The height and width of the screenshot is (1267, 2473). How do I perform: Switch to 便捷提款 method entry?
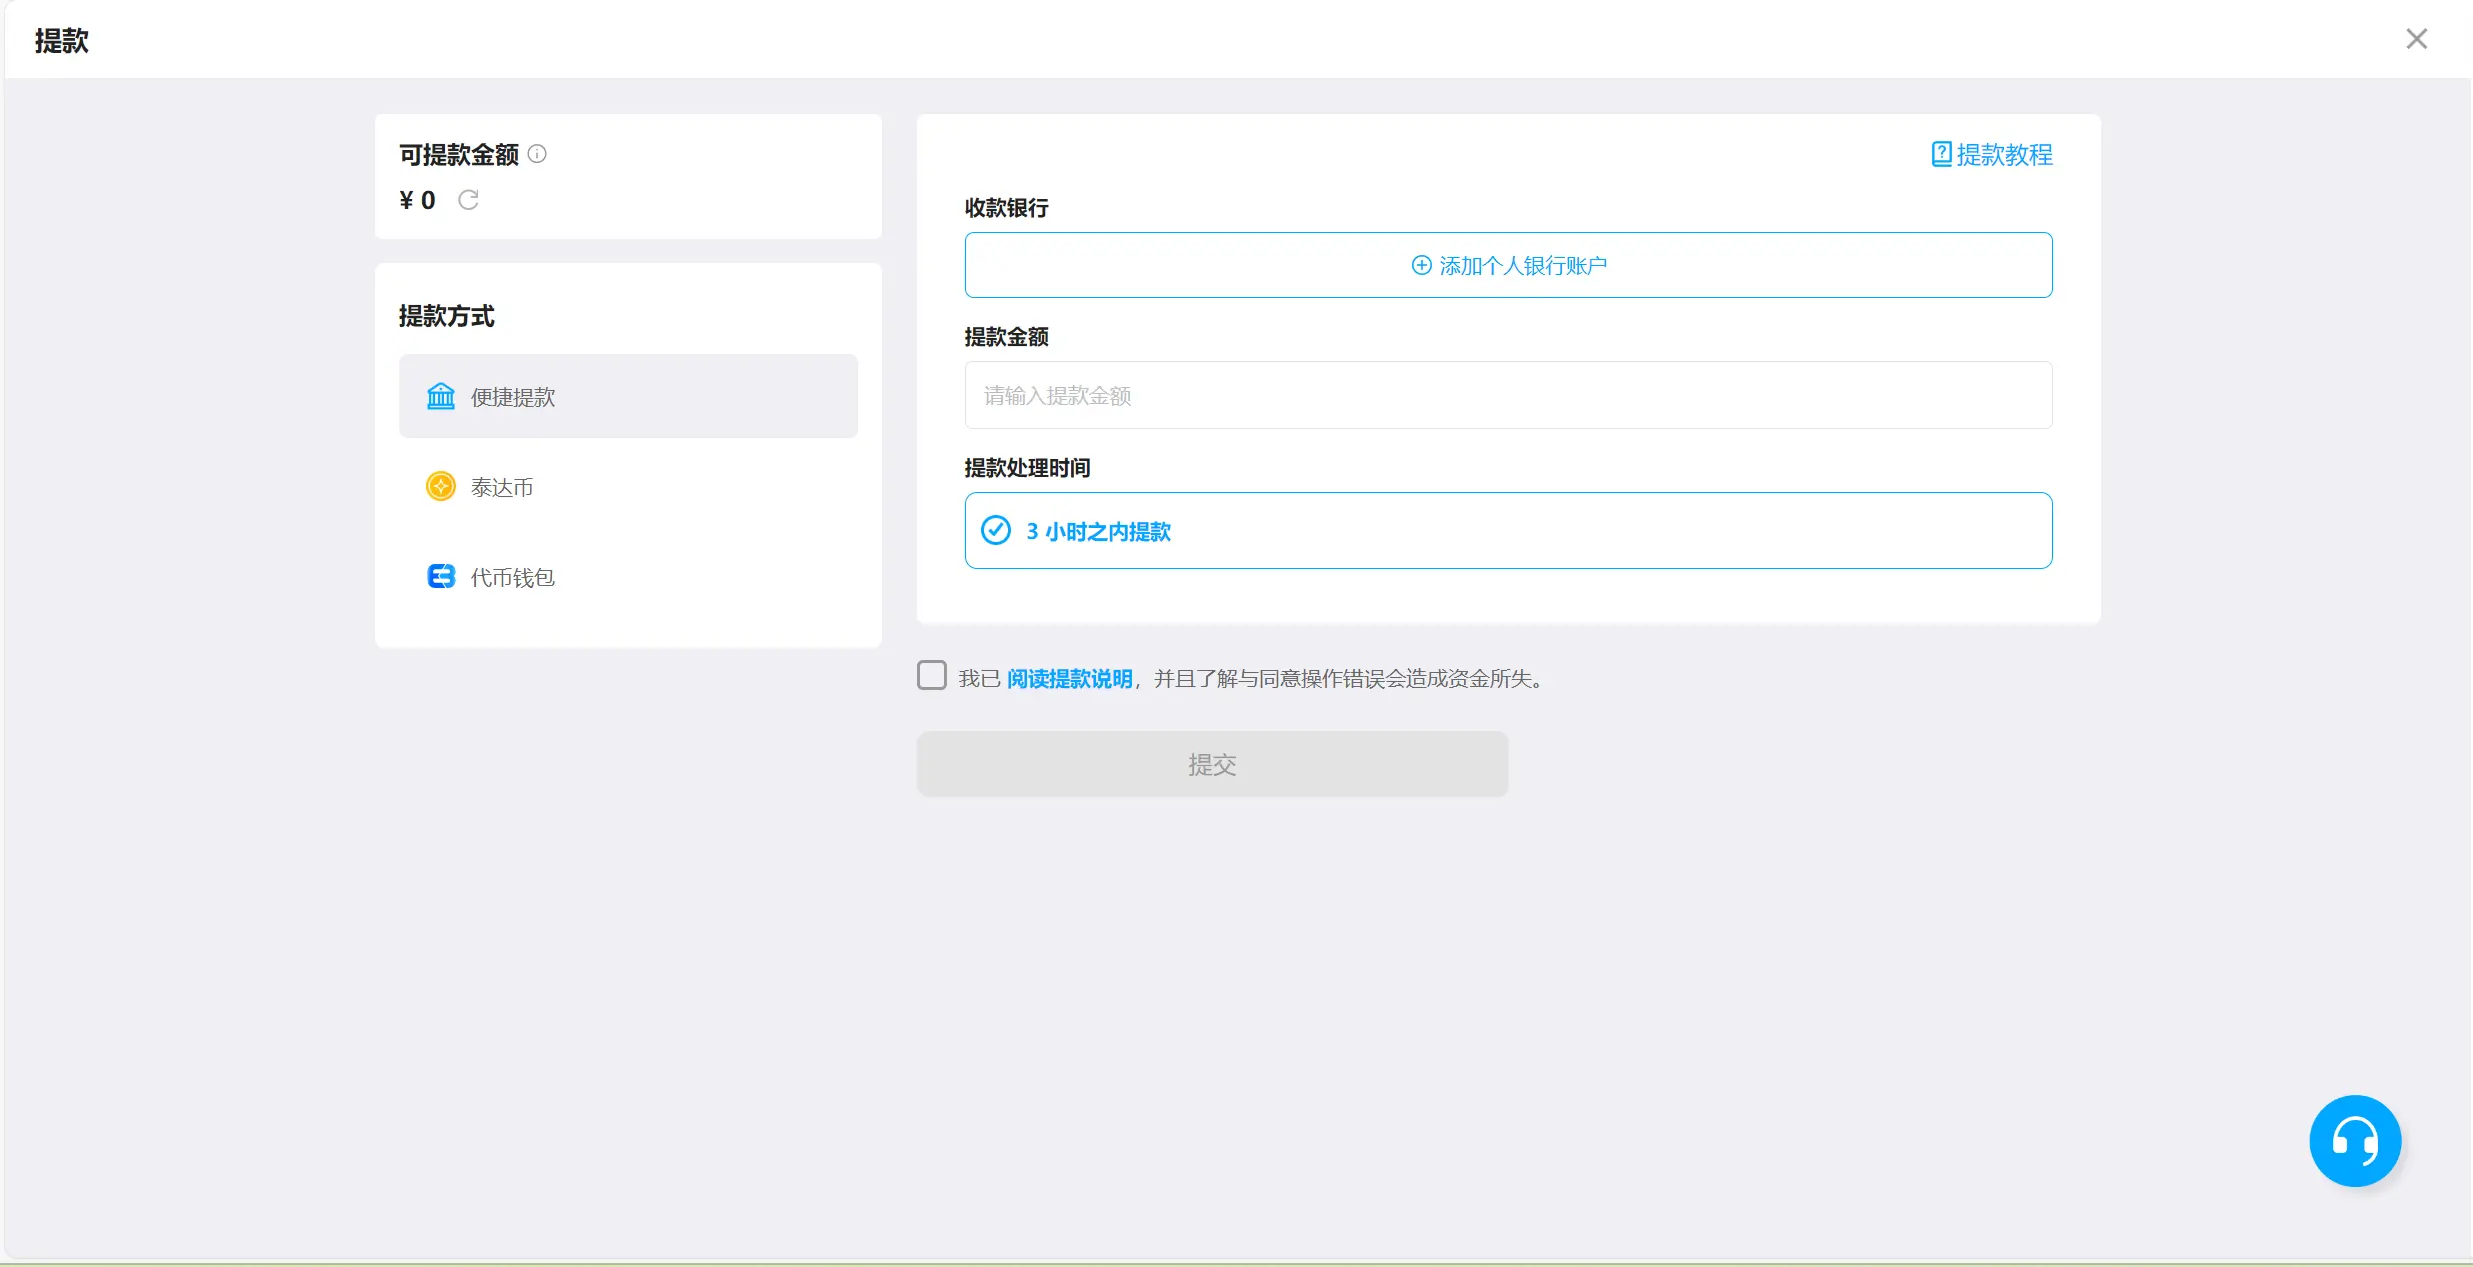(628, 396)
